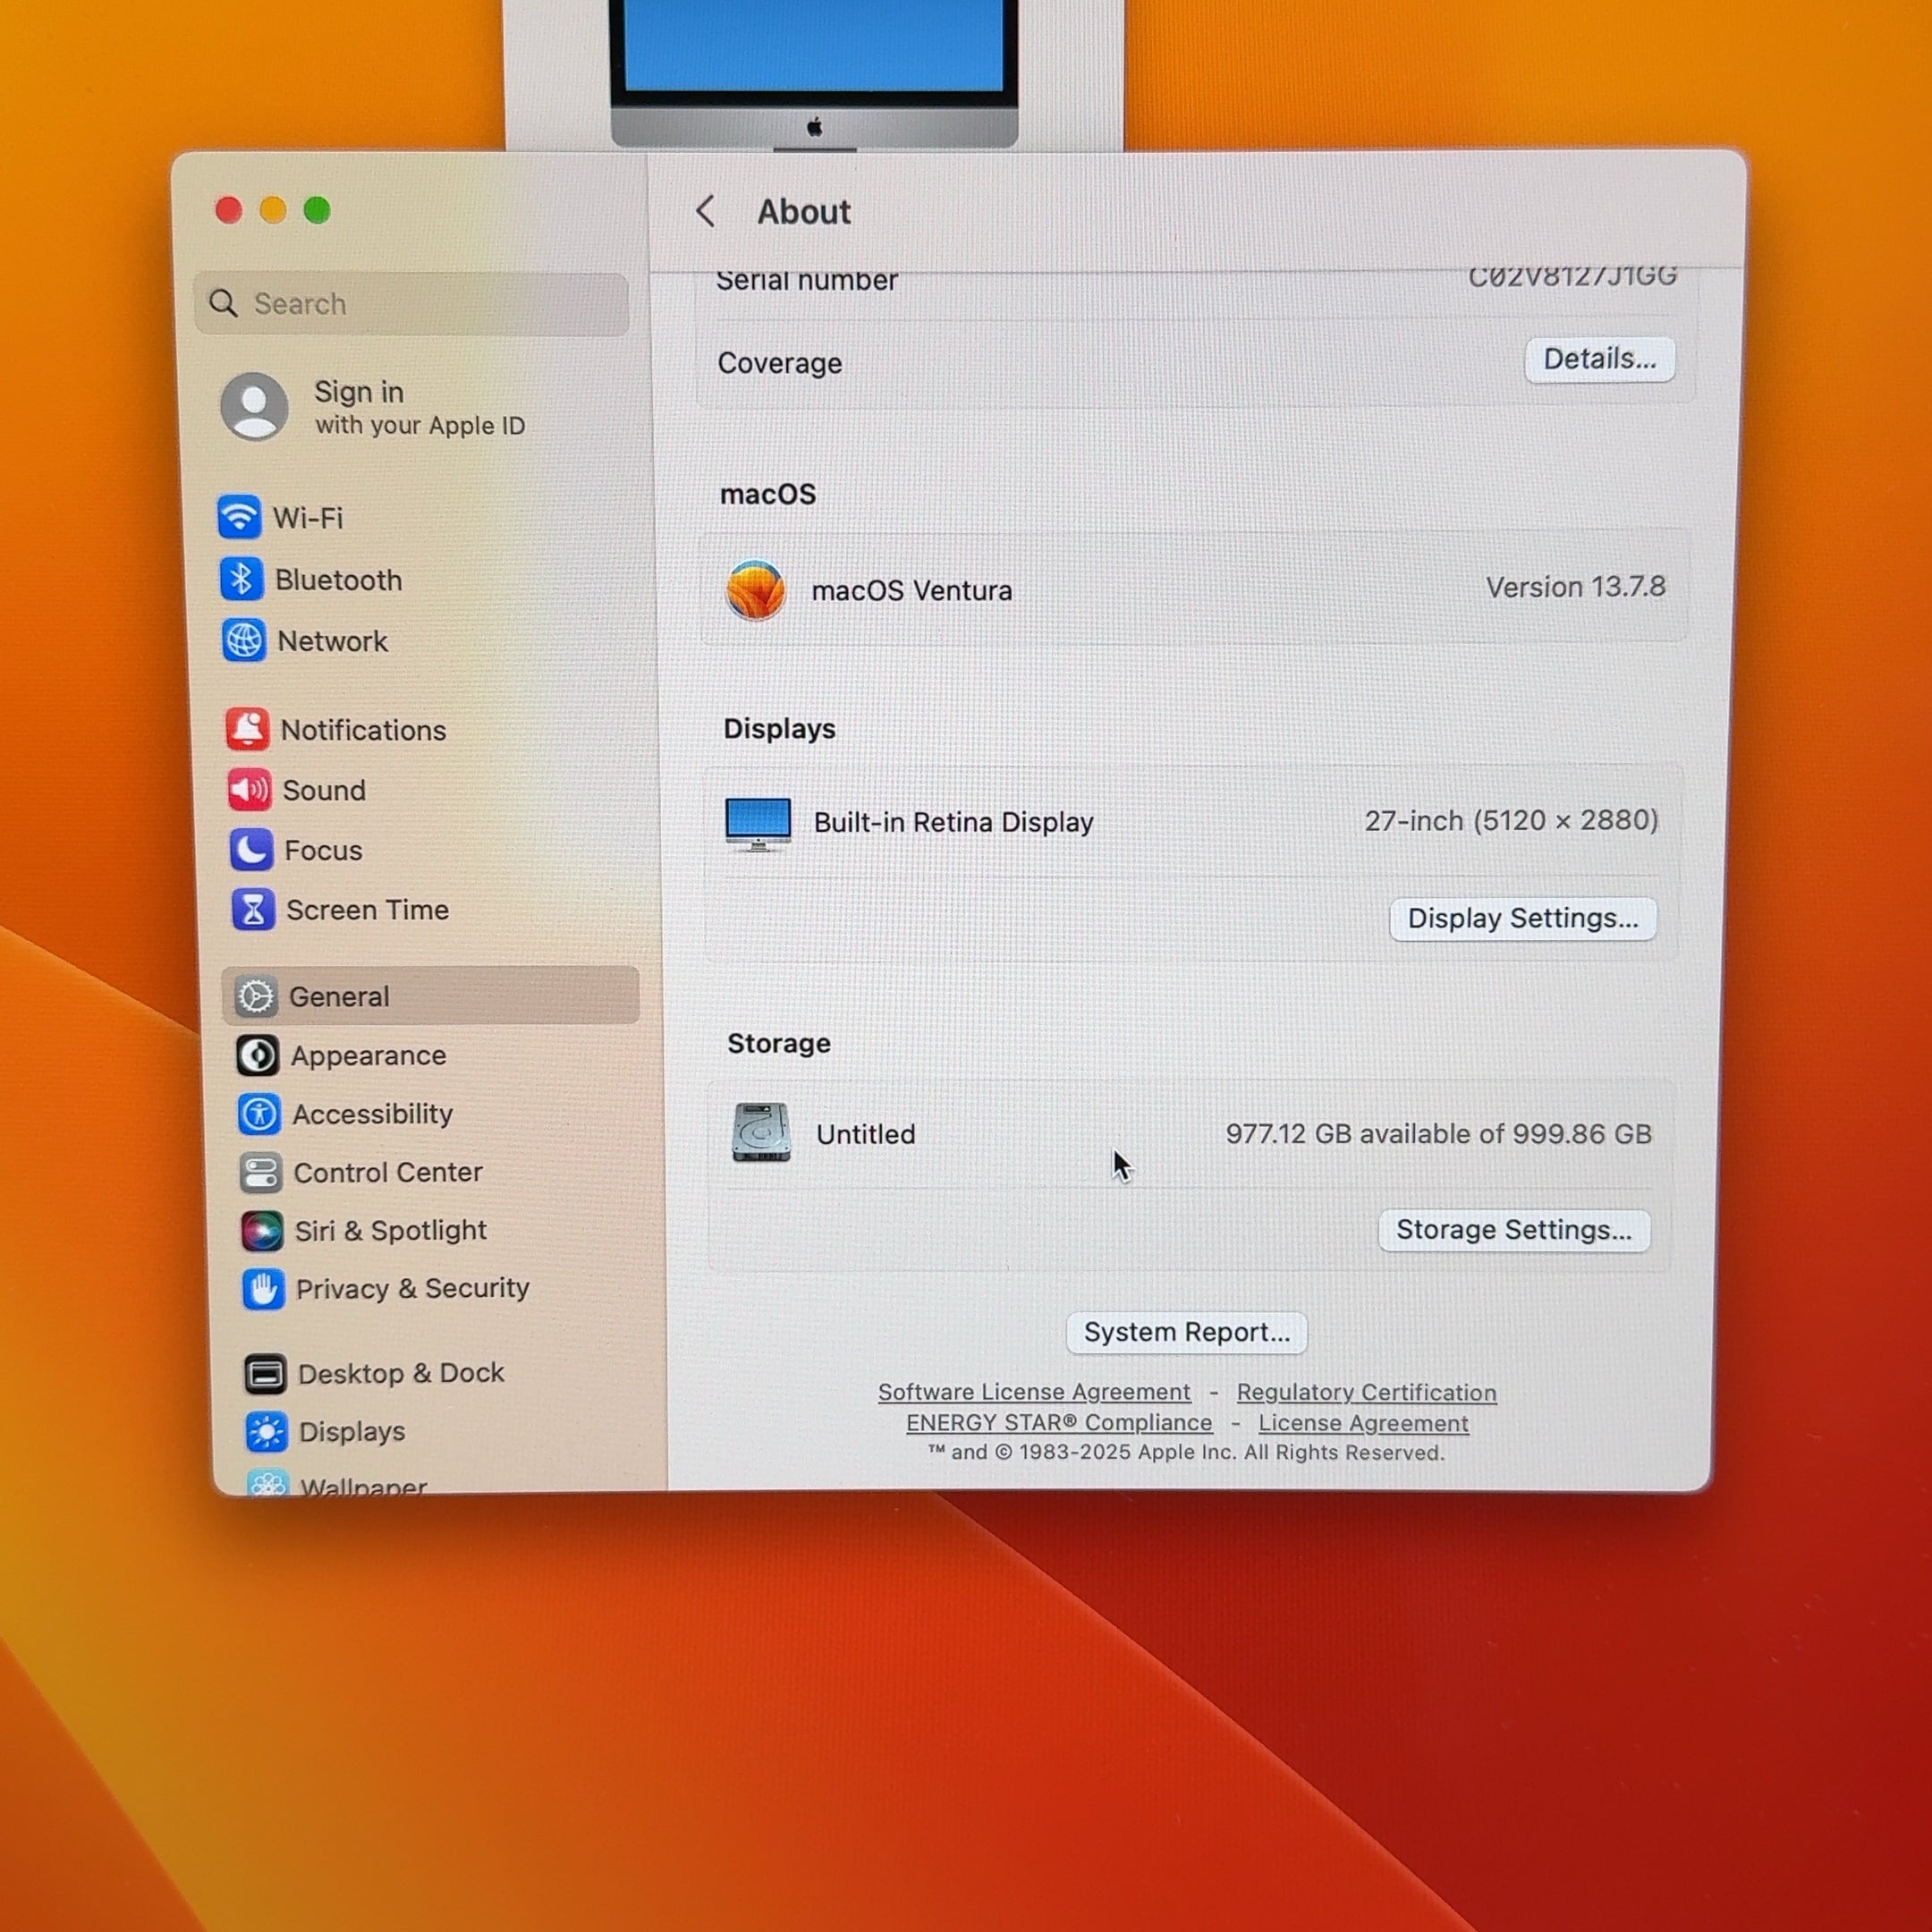Open ENERGY STAR Compliance link
This screenshot has height=1932, width=1932.
(1059, 1422)
